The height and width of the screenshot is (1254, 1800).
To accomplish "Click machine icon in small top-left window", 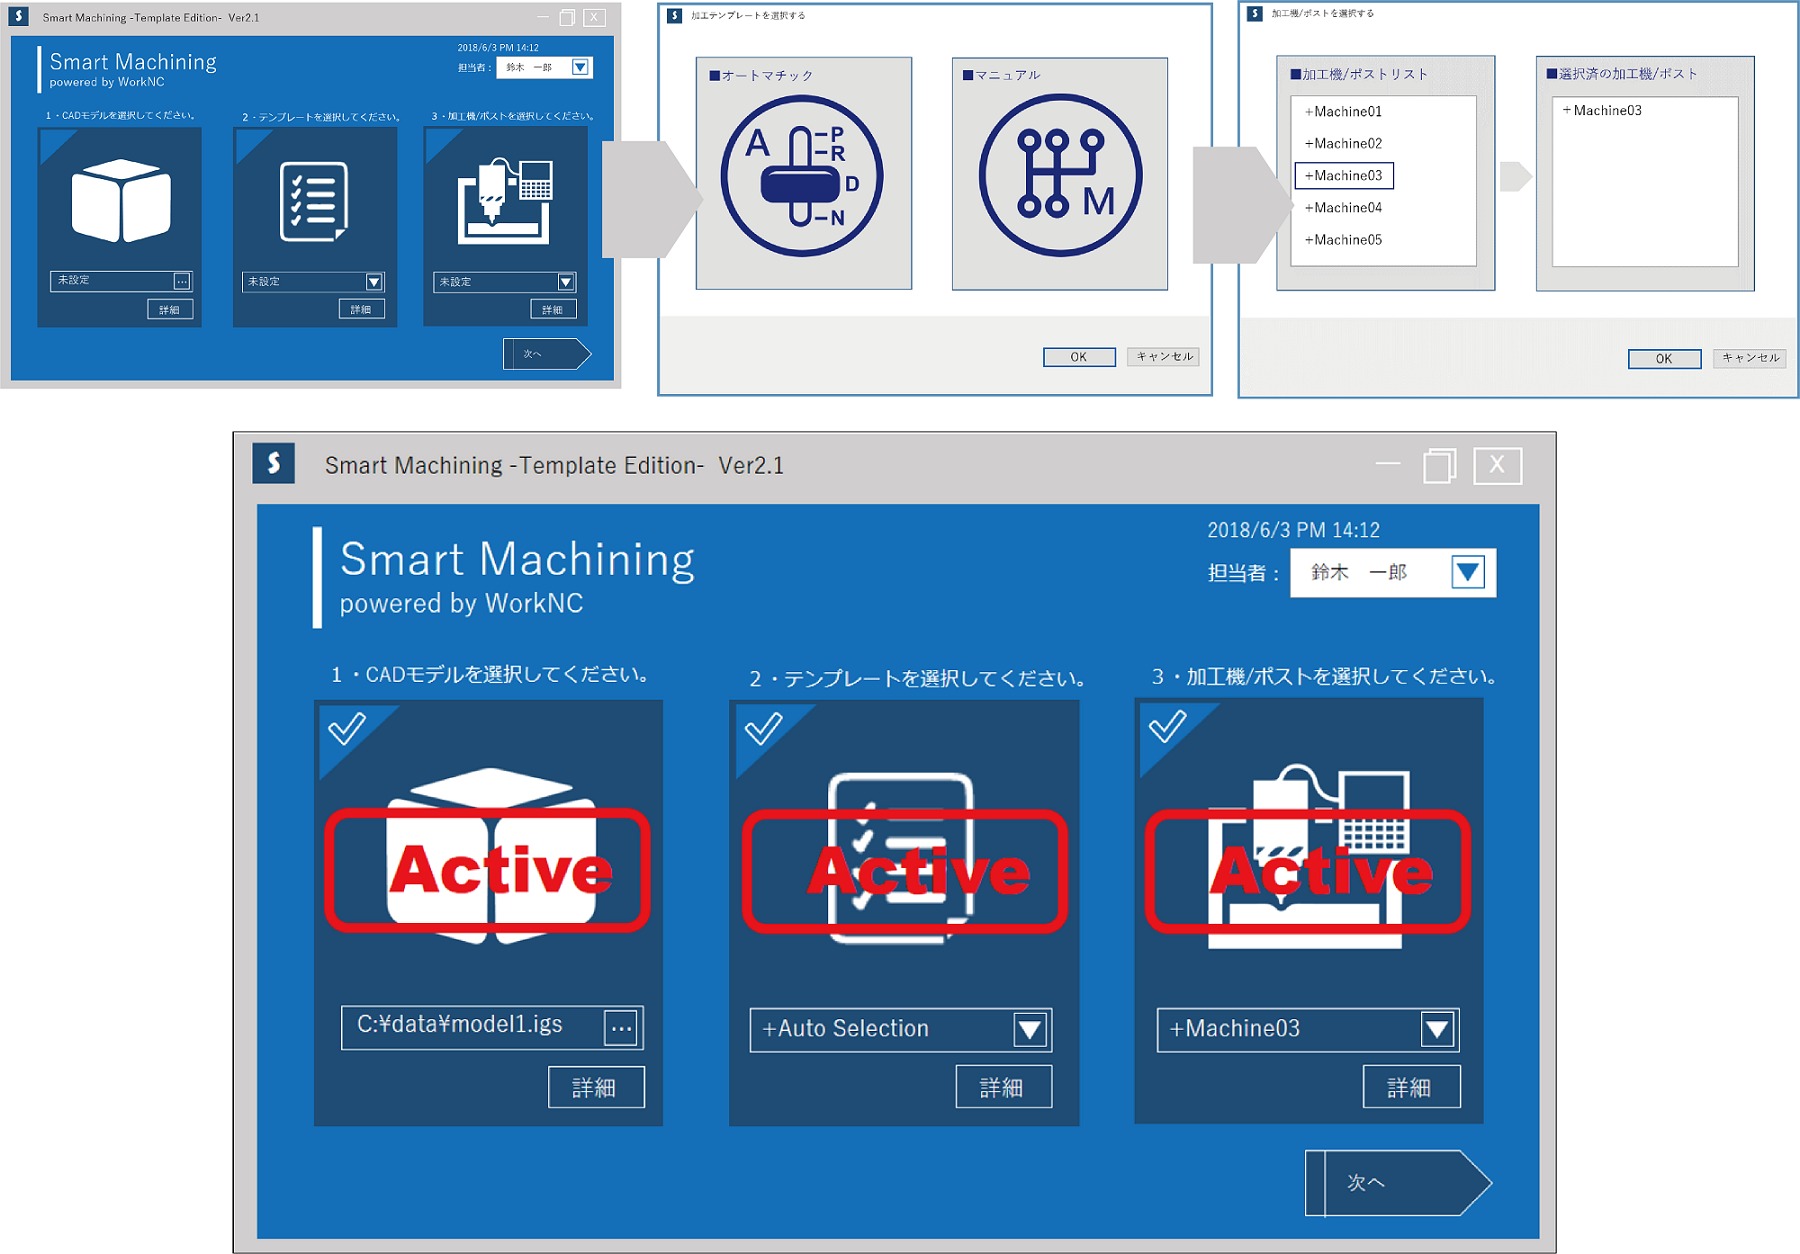I will 505,200.
